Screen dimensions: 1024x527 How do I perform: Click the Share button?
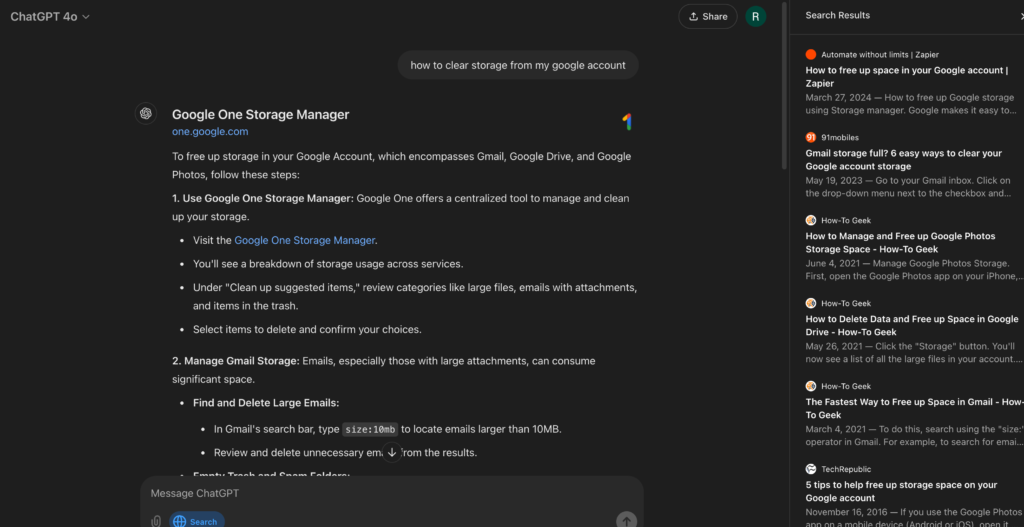point(707,16)
